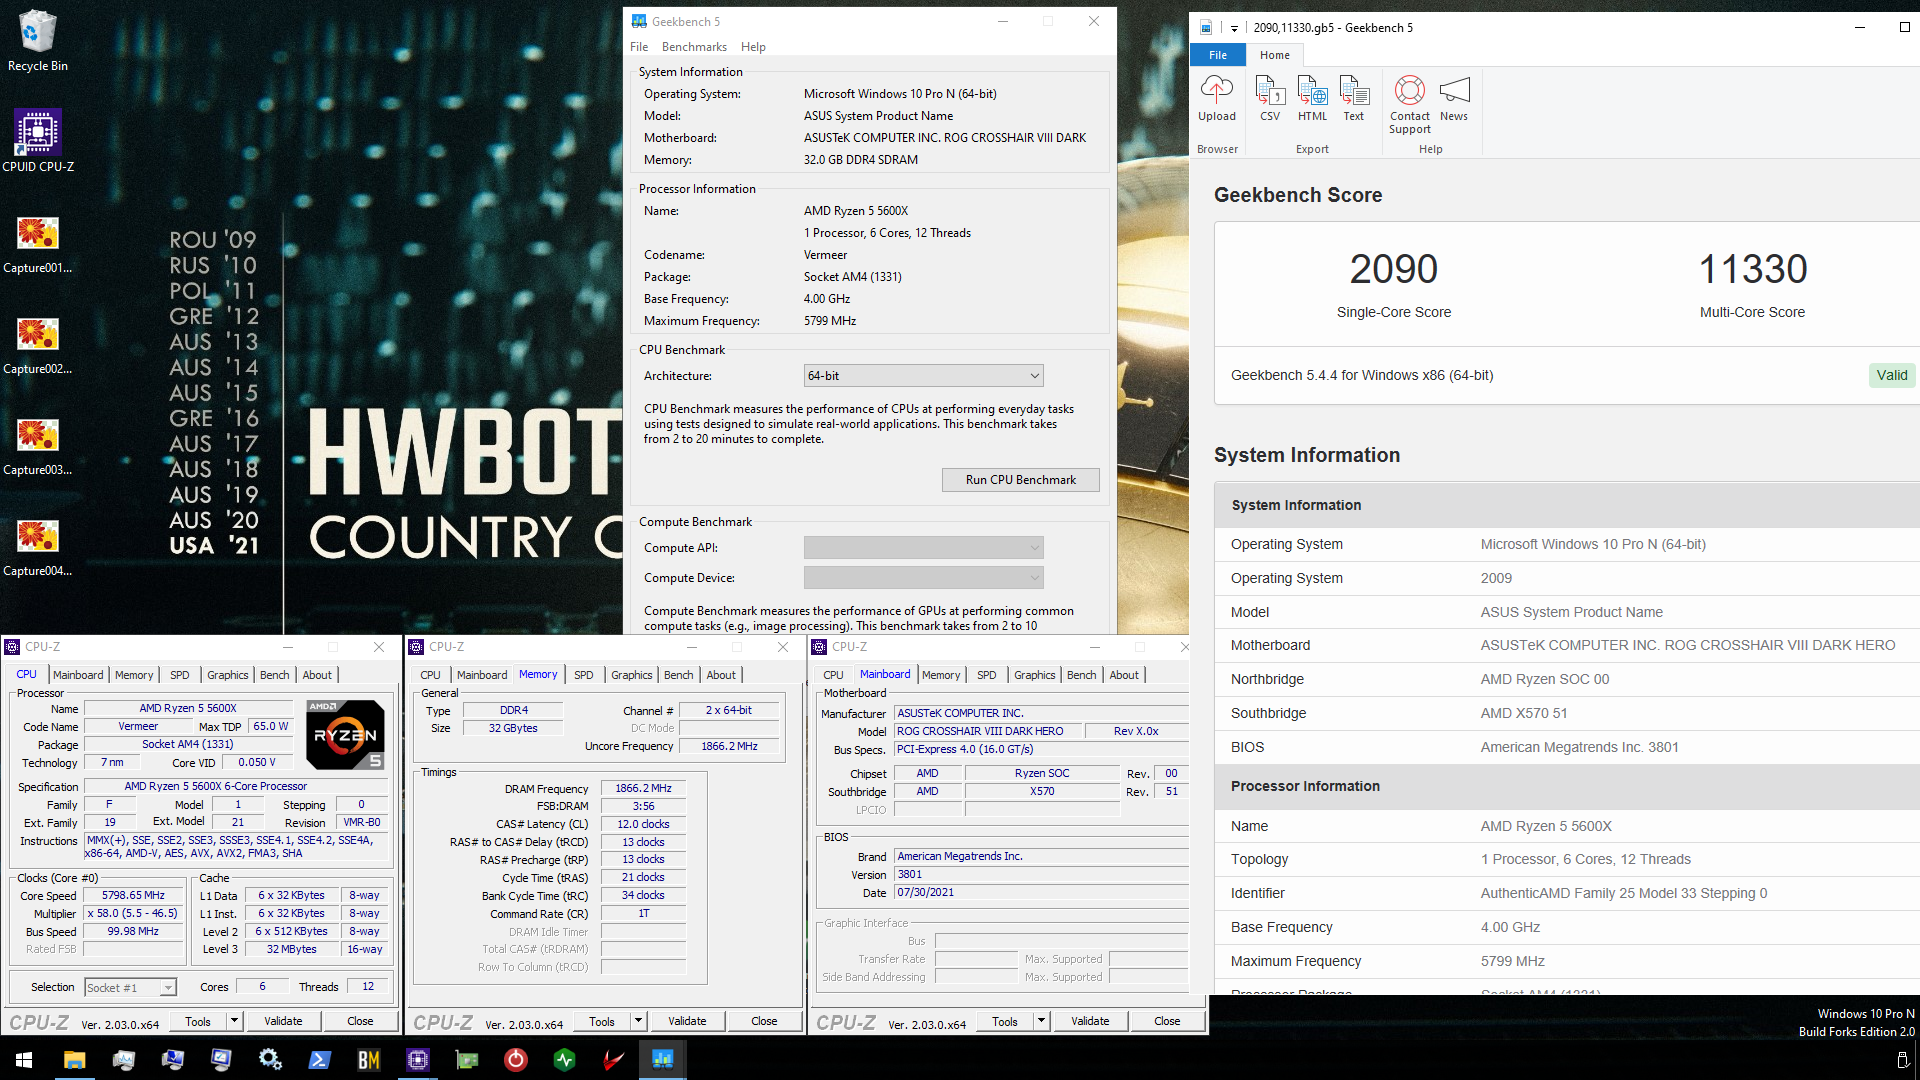The height and width of the screenshot is (1080, 1920).
Task: Switch to Graphics tab in left CPU-Z window
Action: [228, 675]
